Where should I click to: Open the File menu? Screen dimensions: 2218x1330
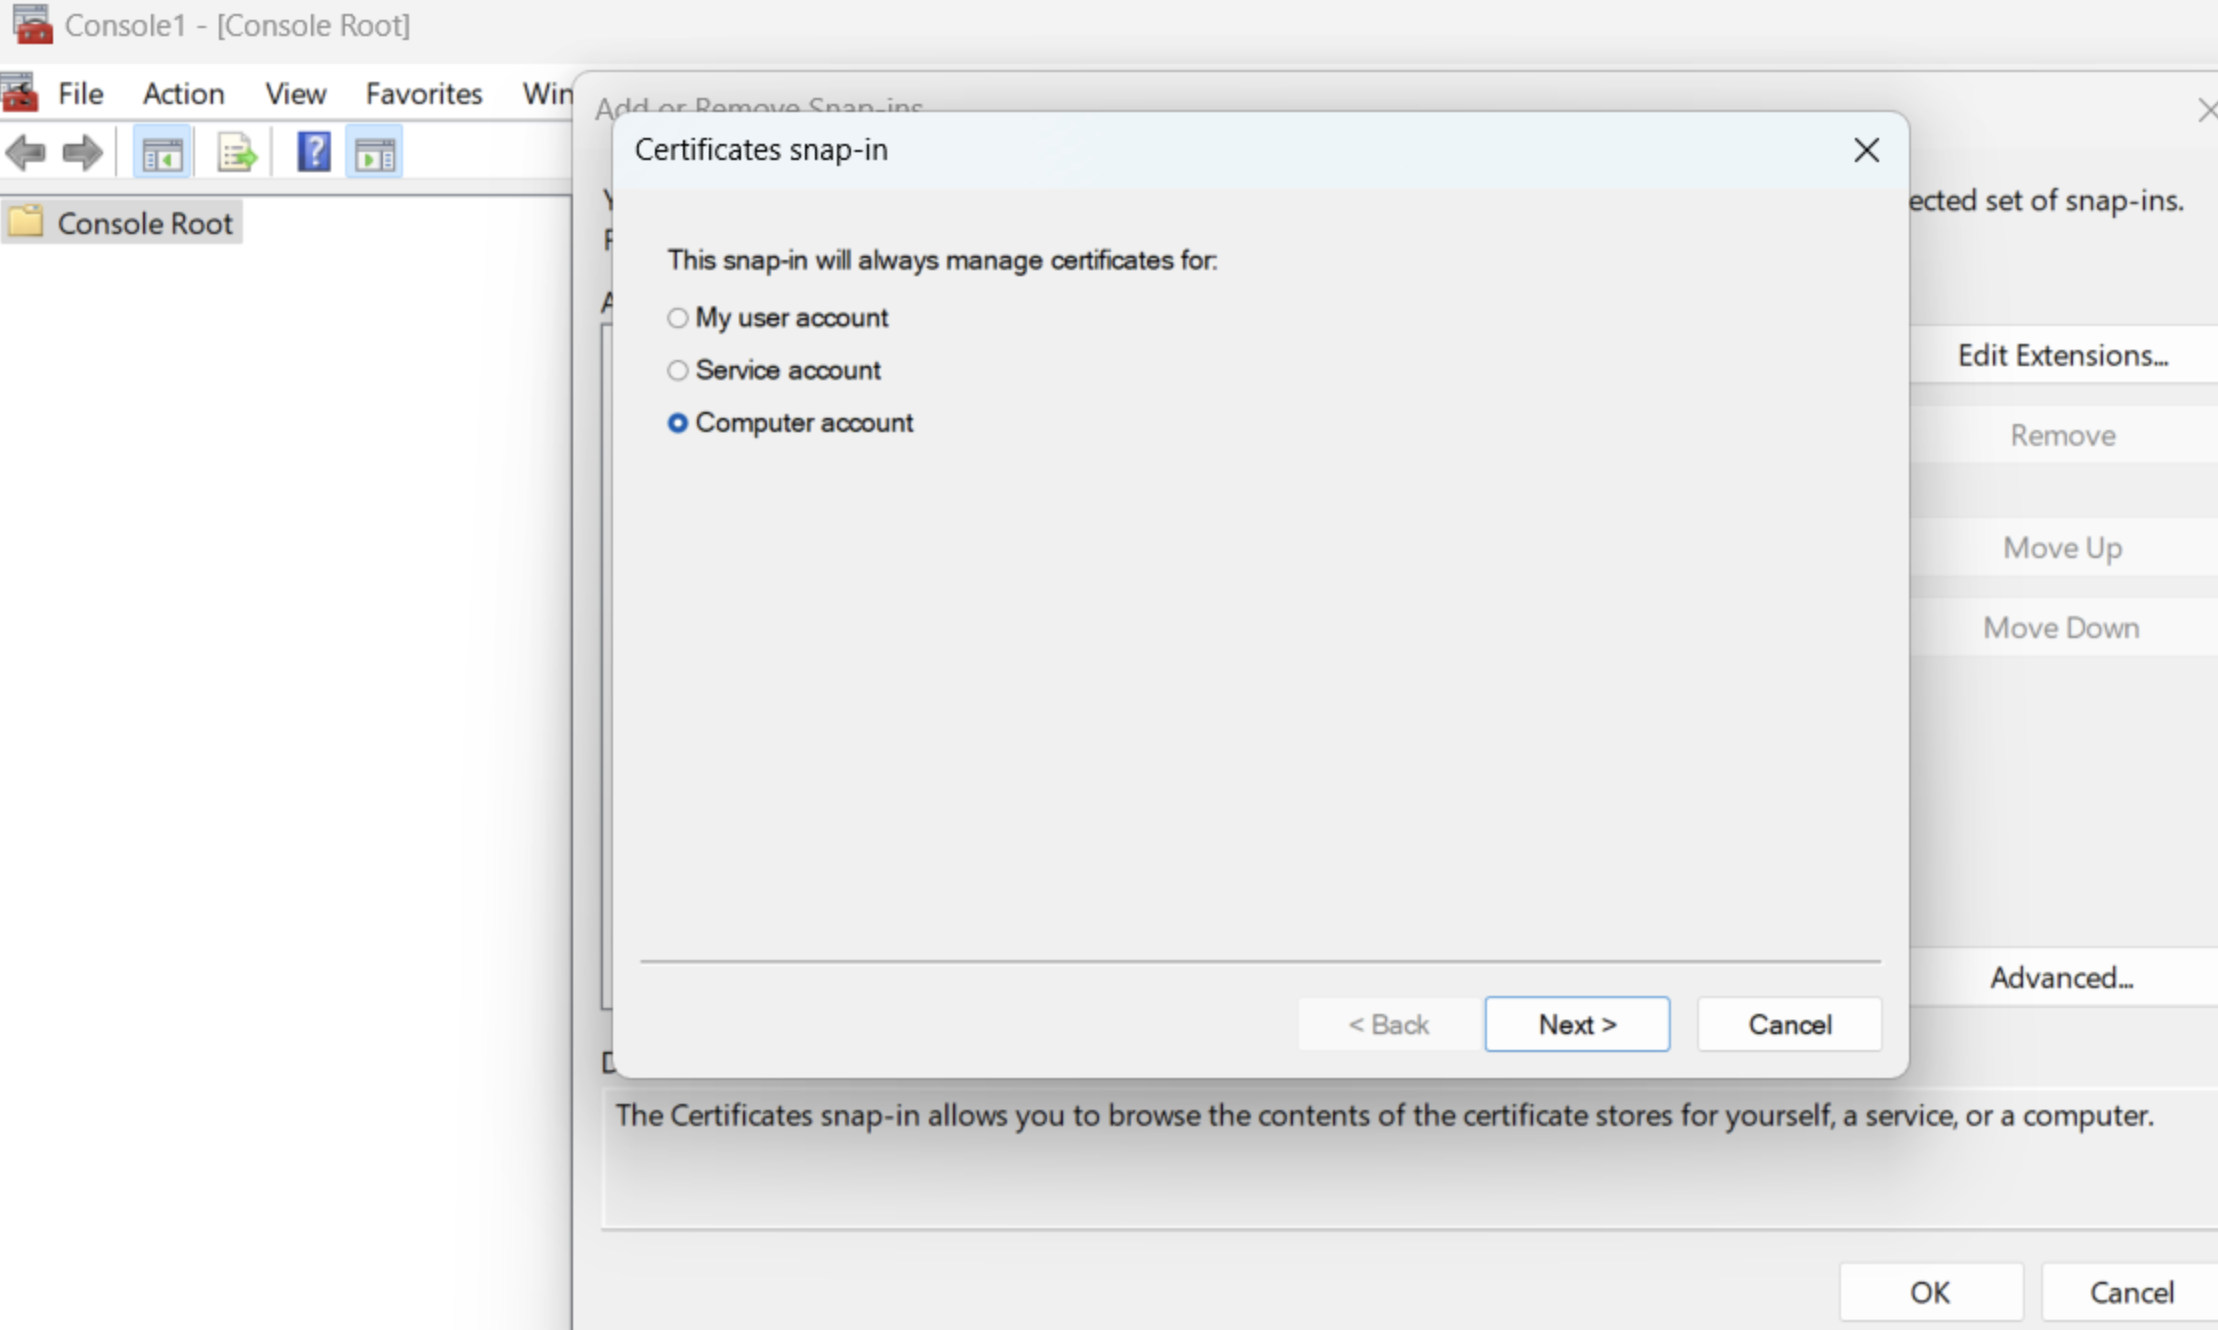click(x=80, y=93)
